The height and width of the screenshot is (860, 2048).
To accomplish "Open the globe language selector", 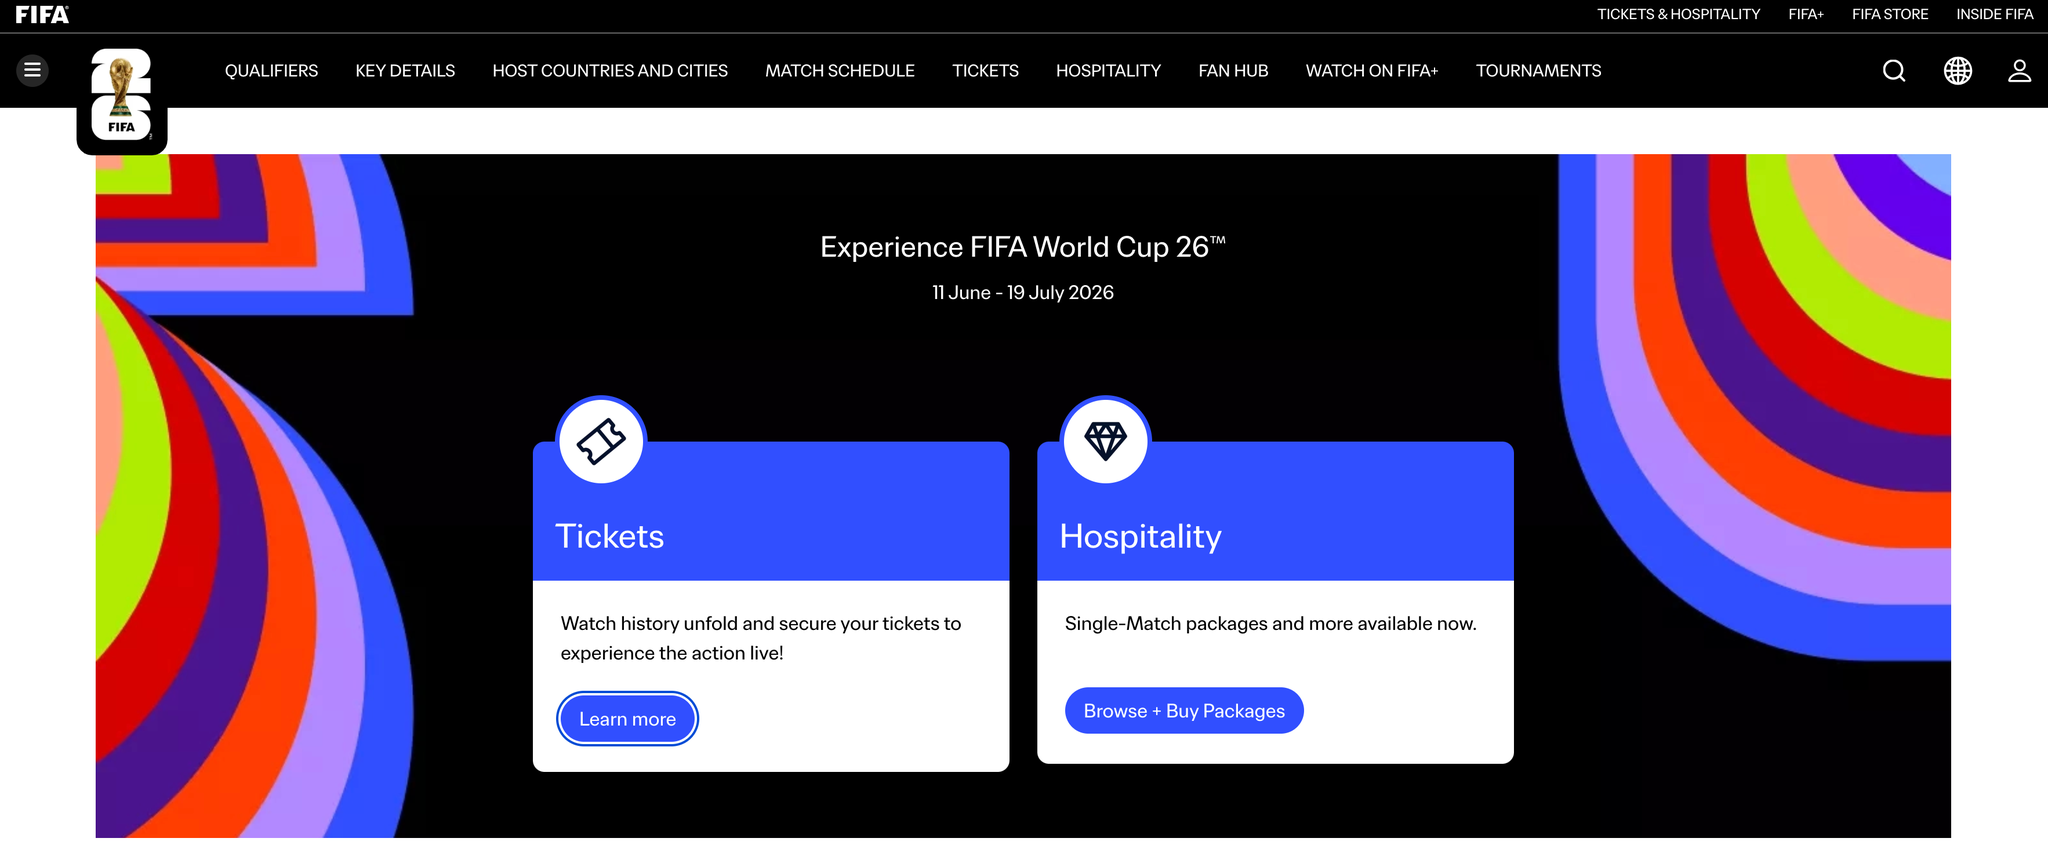I will (x=1958, y=70).
